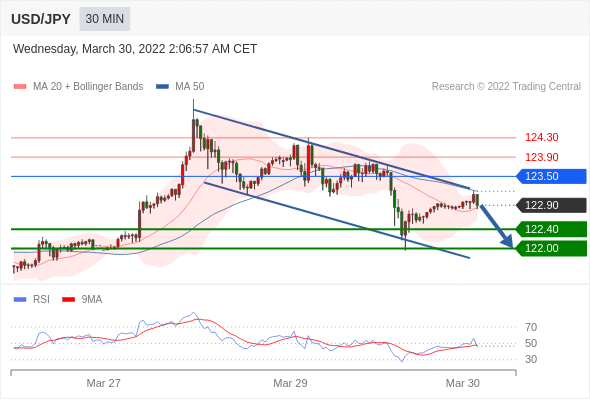This screenshot has height=400, width=590.
Task: Click the blue 123.50 pivot price tag
Action: click(551, 176)
